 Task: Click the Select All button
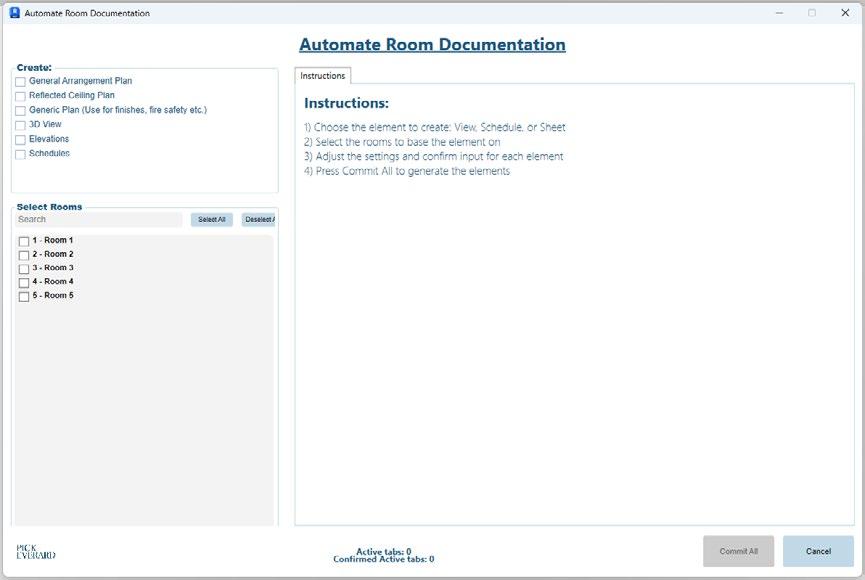(212, 220)
